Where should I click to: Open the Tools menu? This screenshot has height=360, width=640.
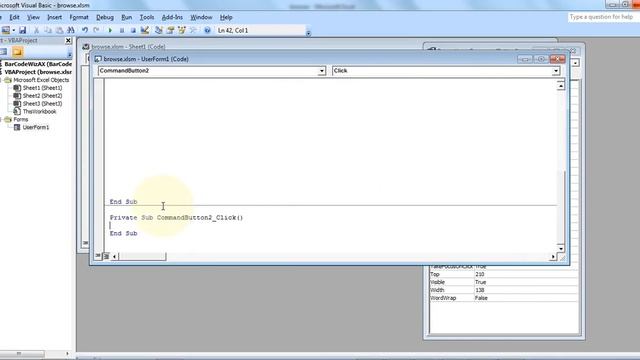[x=147, y=17]
